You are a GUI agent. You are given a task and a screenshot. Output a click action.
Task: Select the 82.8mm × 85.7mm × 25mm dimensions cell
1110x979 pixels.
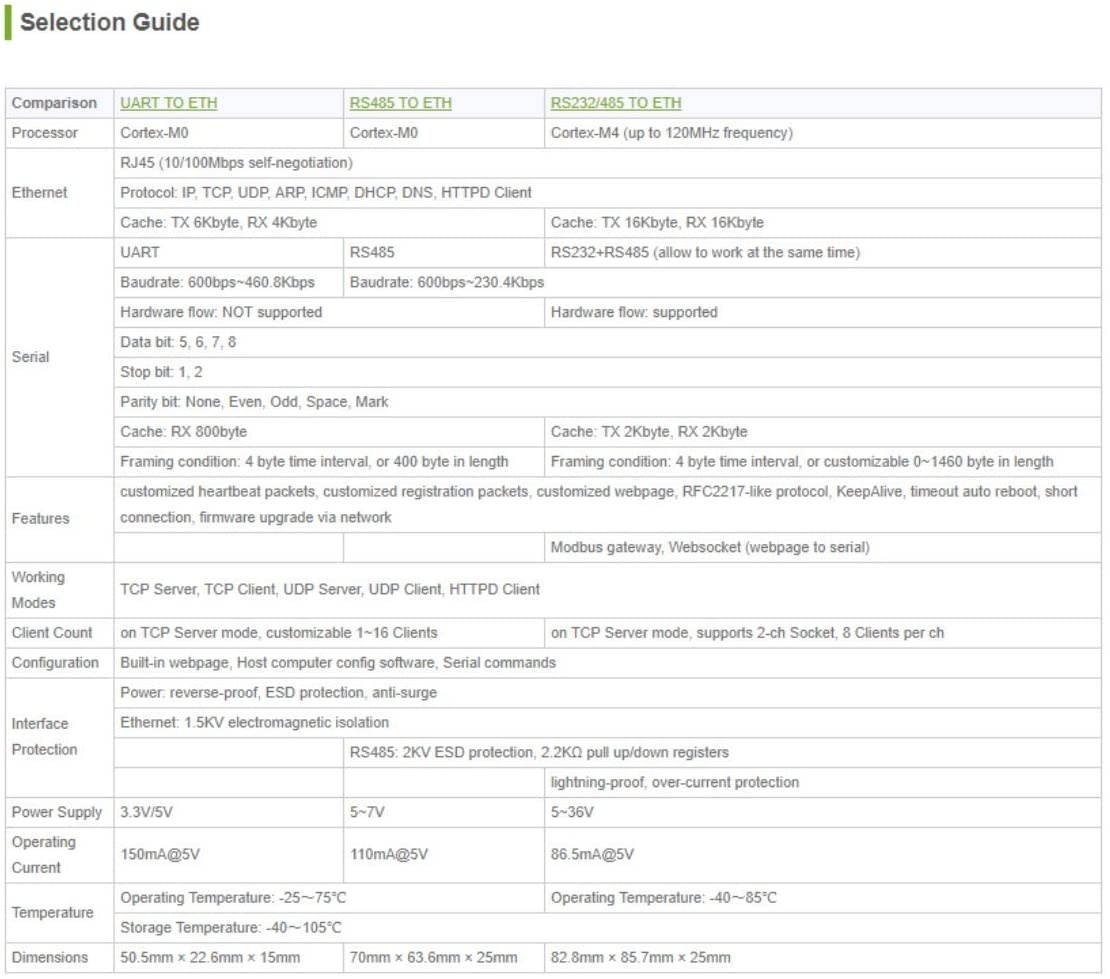point(640,958)
